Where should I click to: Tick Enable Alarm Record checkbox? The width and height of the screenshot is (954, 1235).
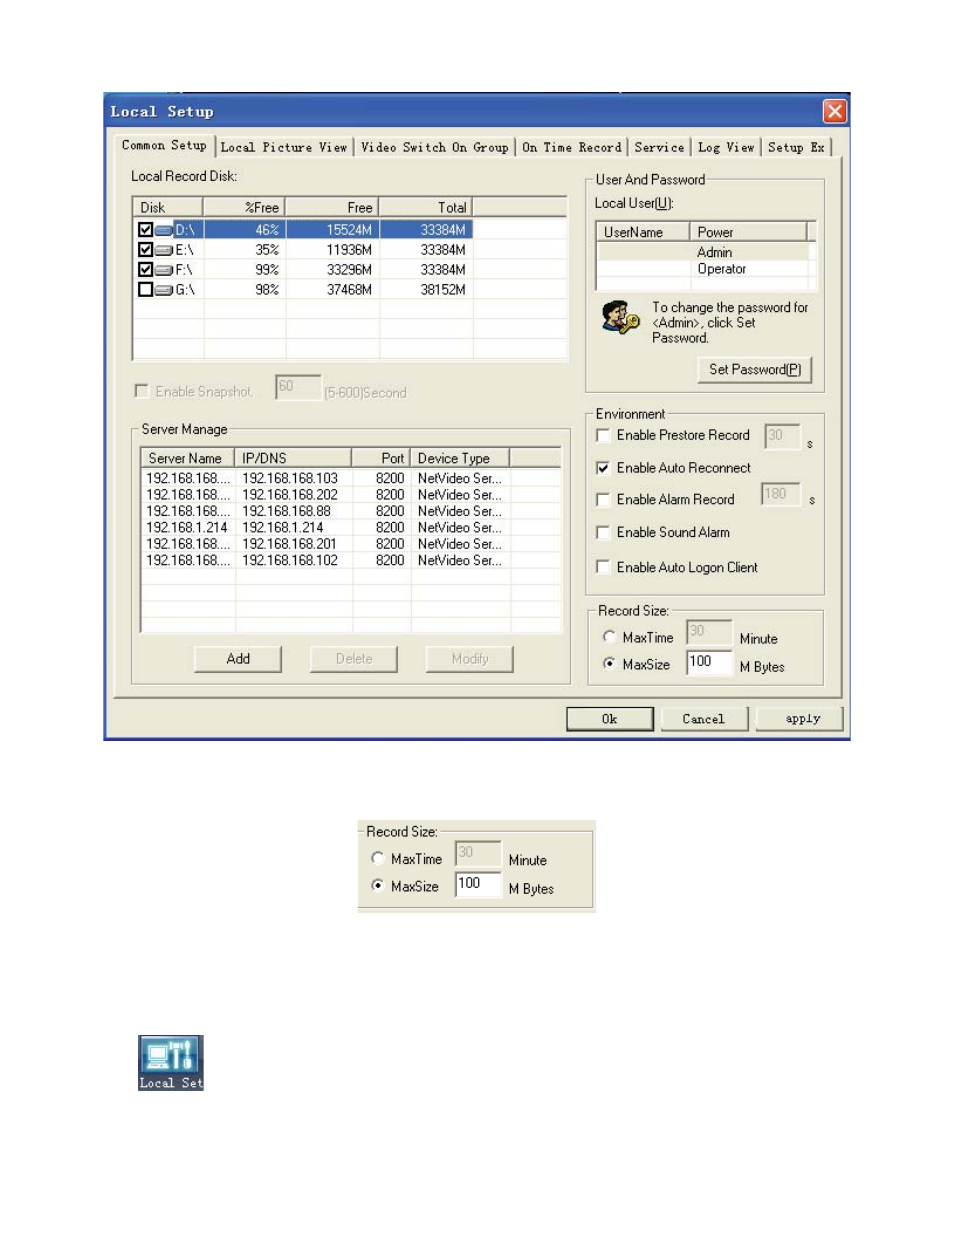[603, 500]
